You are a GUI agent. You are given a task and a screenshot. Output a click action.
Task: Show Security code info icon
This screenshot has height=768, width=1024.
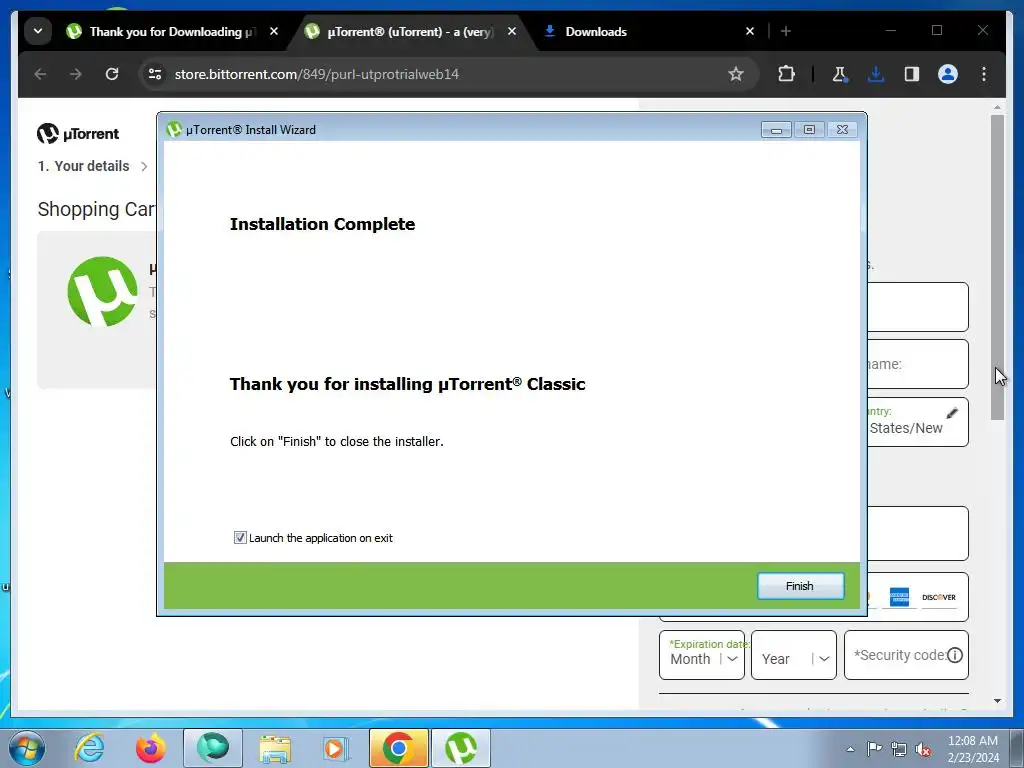(x=955, y=655)
